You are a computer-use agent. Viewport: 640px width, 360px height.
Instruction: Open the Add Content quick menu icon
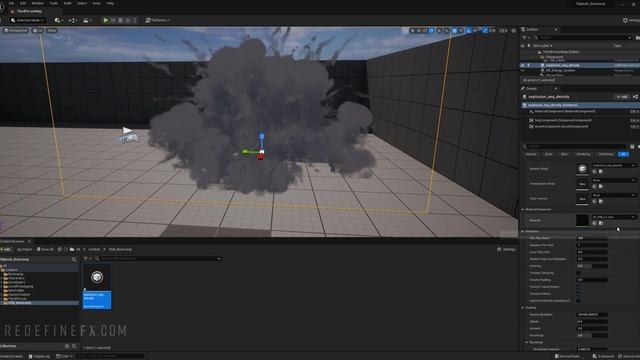58,20
